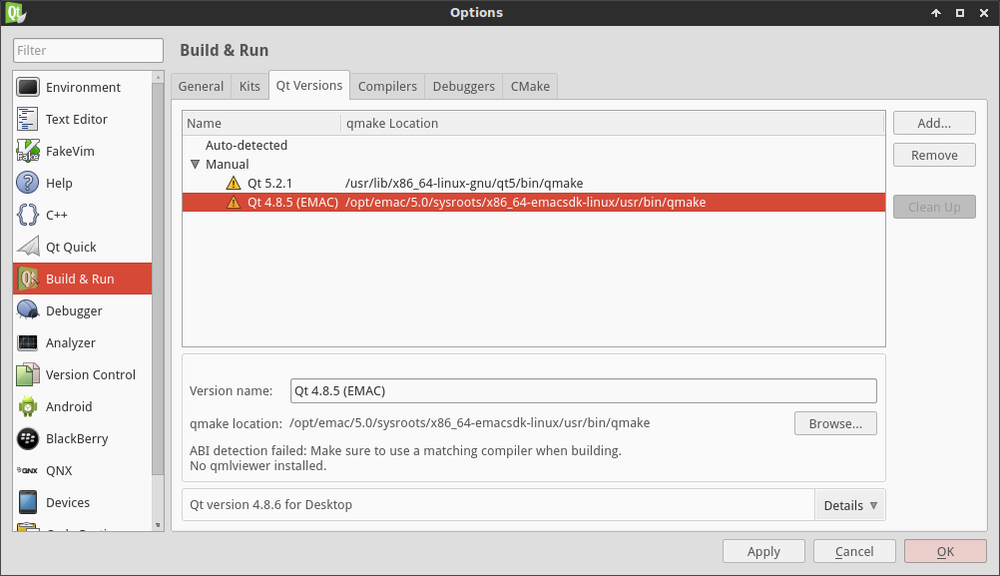Select the QNX sidebar entry
This screenshot has height=576, width=1000.
click(x=60, y=471)
